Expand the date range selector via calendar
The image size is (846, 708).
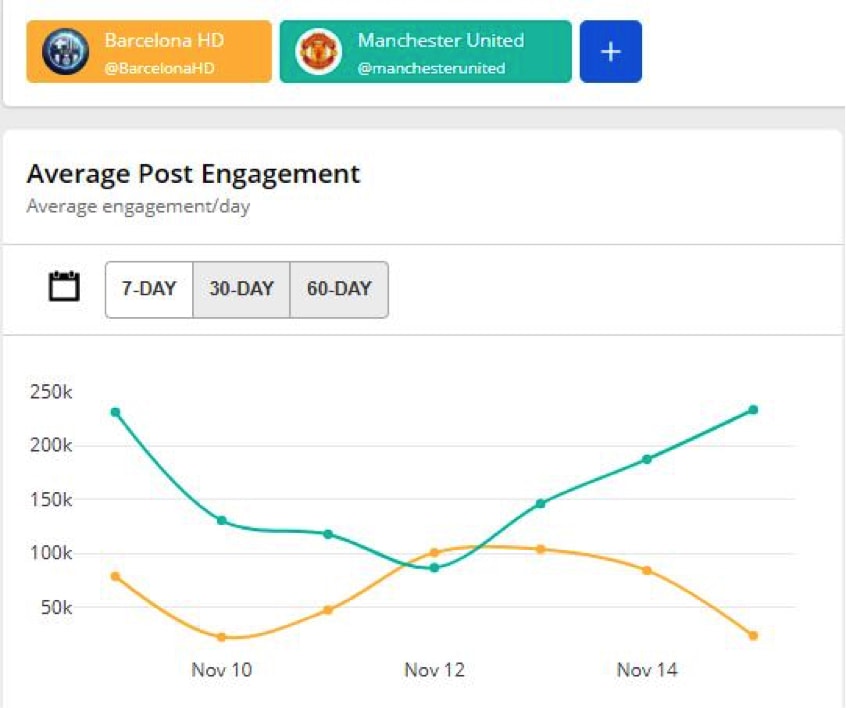[x=64, y=288]
